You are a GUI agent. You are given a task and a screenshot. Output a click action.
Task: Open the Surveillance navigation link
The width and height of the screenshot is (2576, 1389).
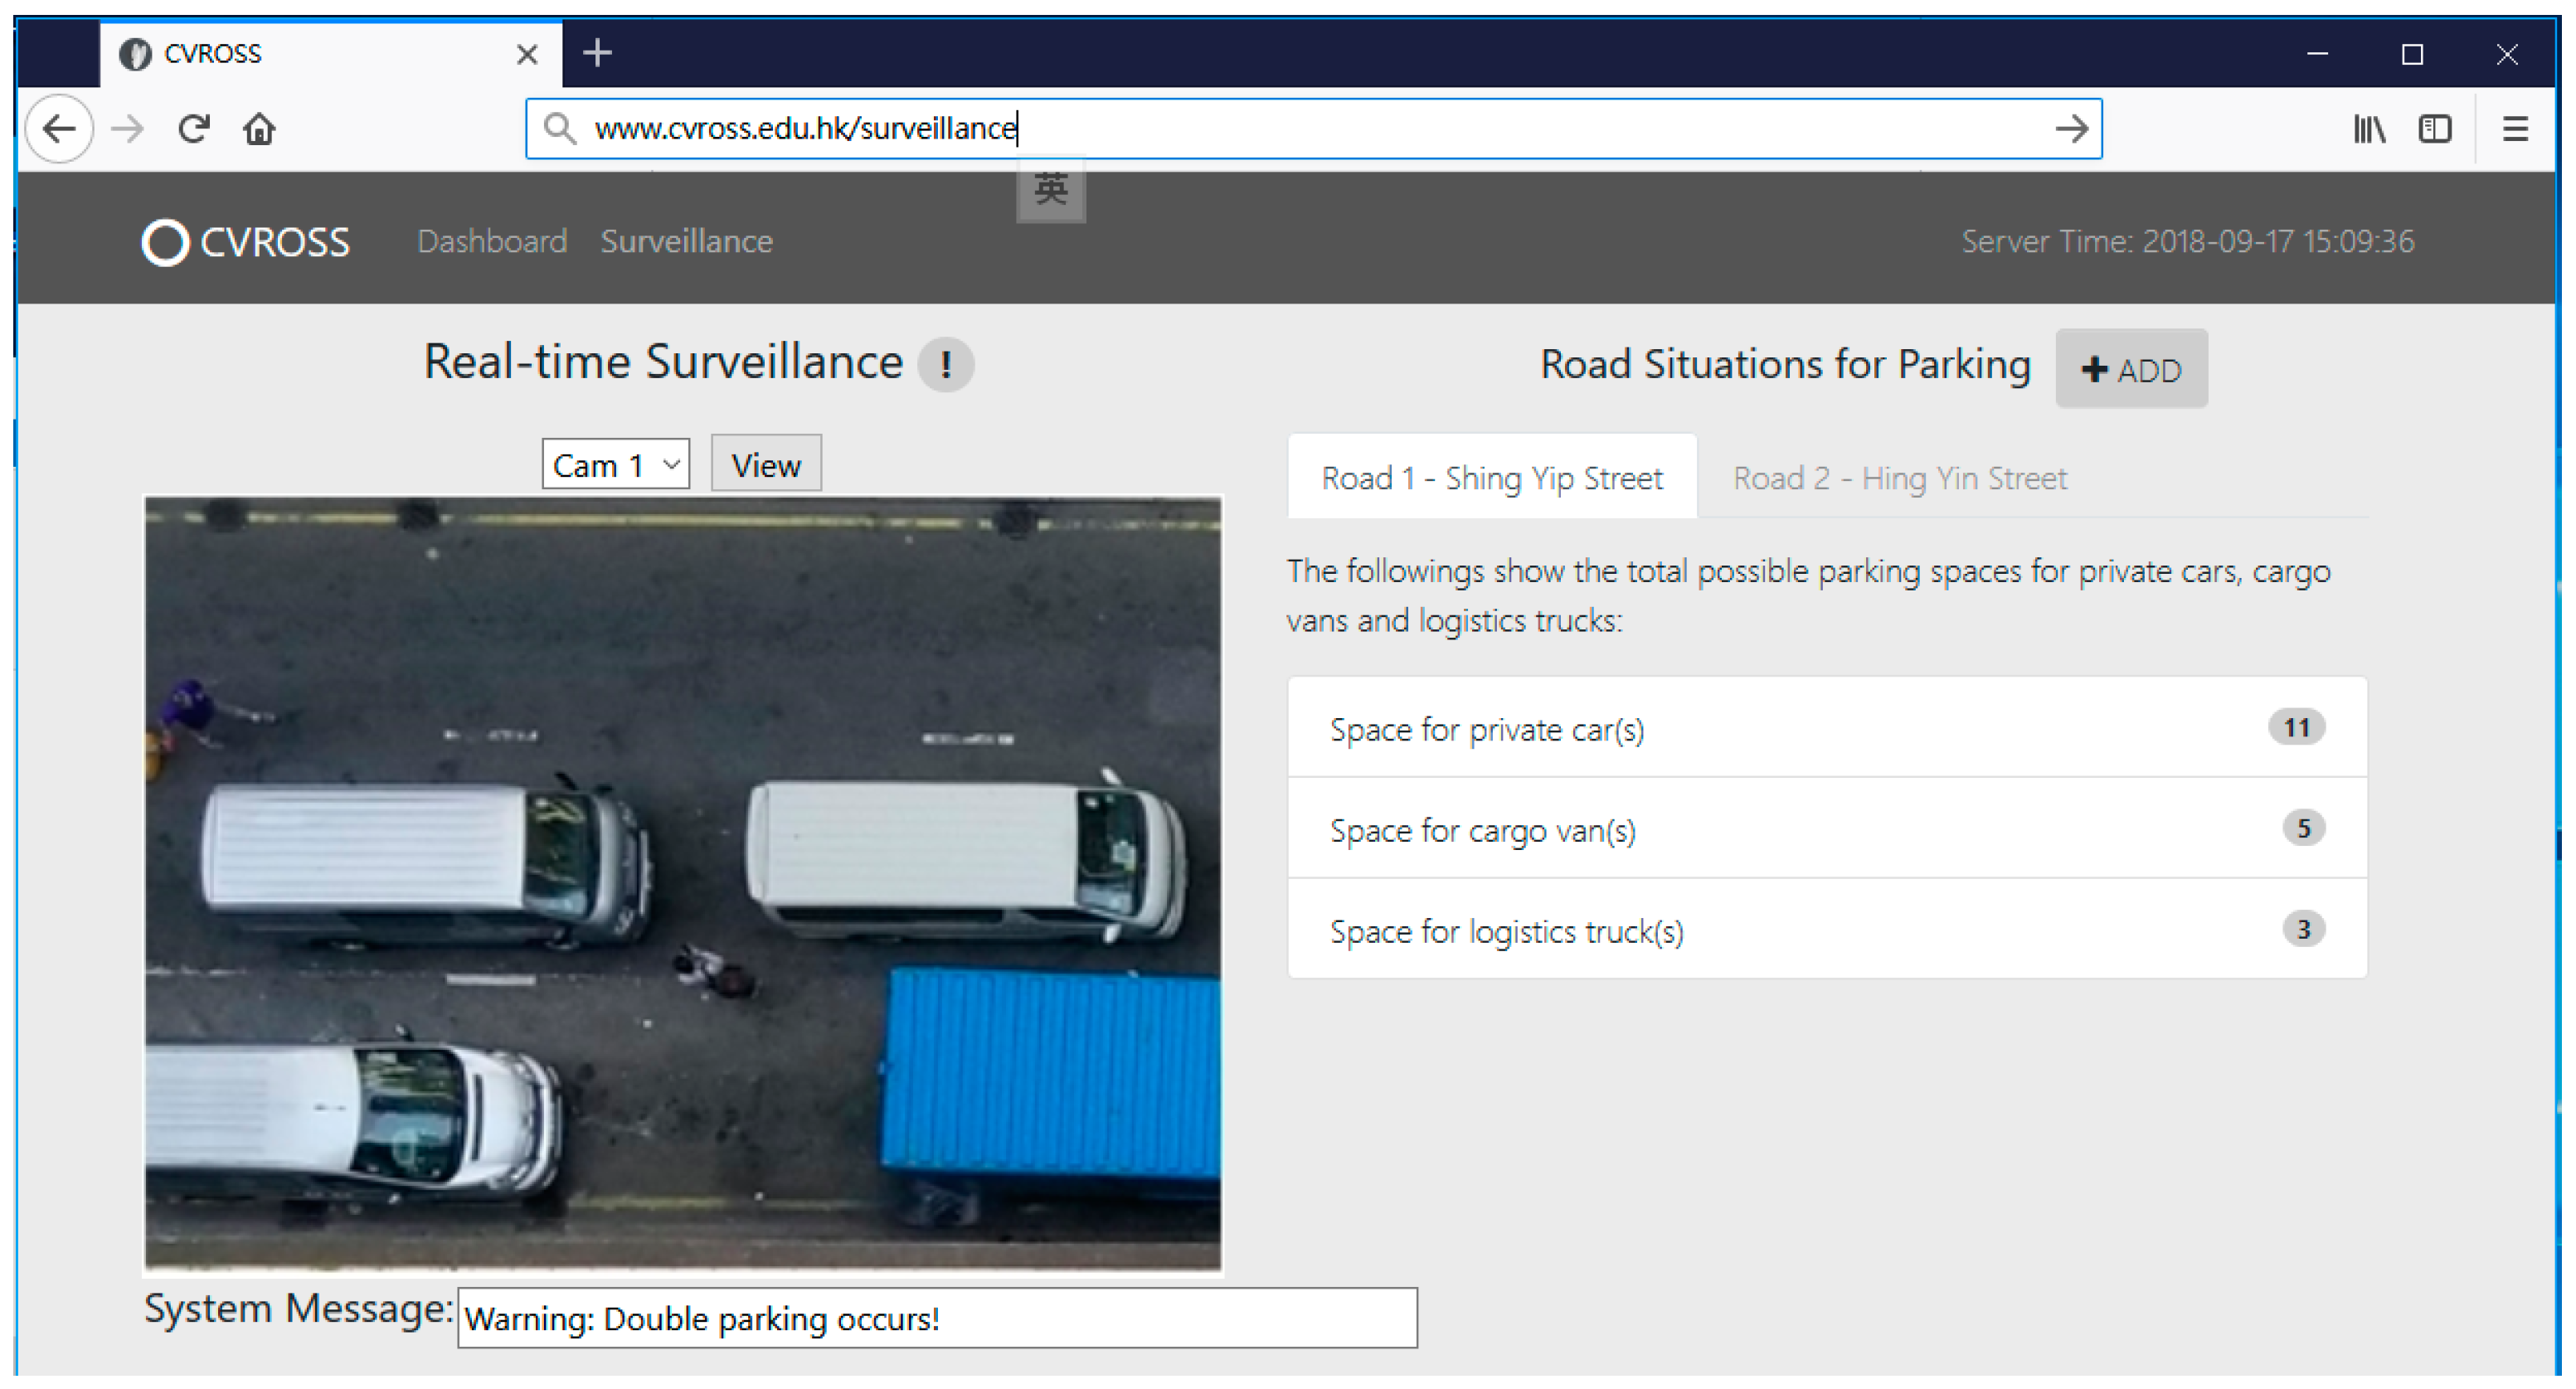click(x=686, y=242)
